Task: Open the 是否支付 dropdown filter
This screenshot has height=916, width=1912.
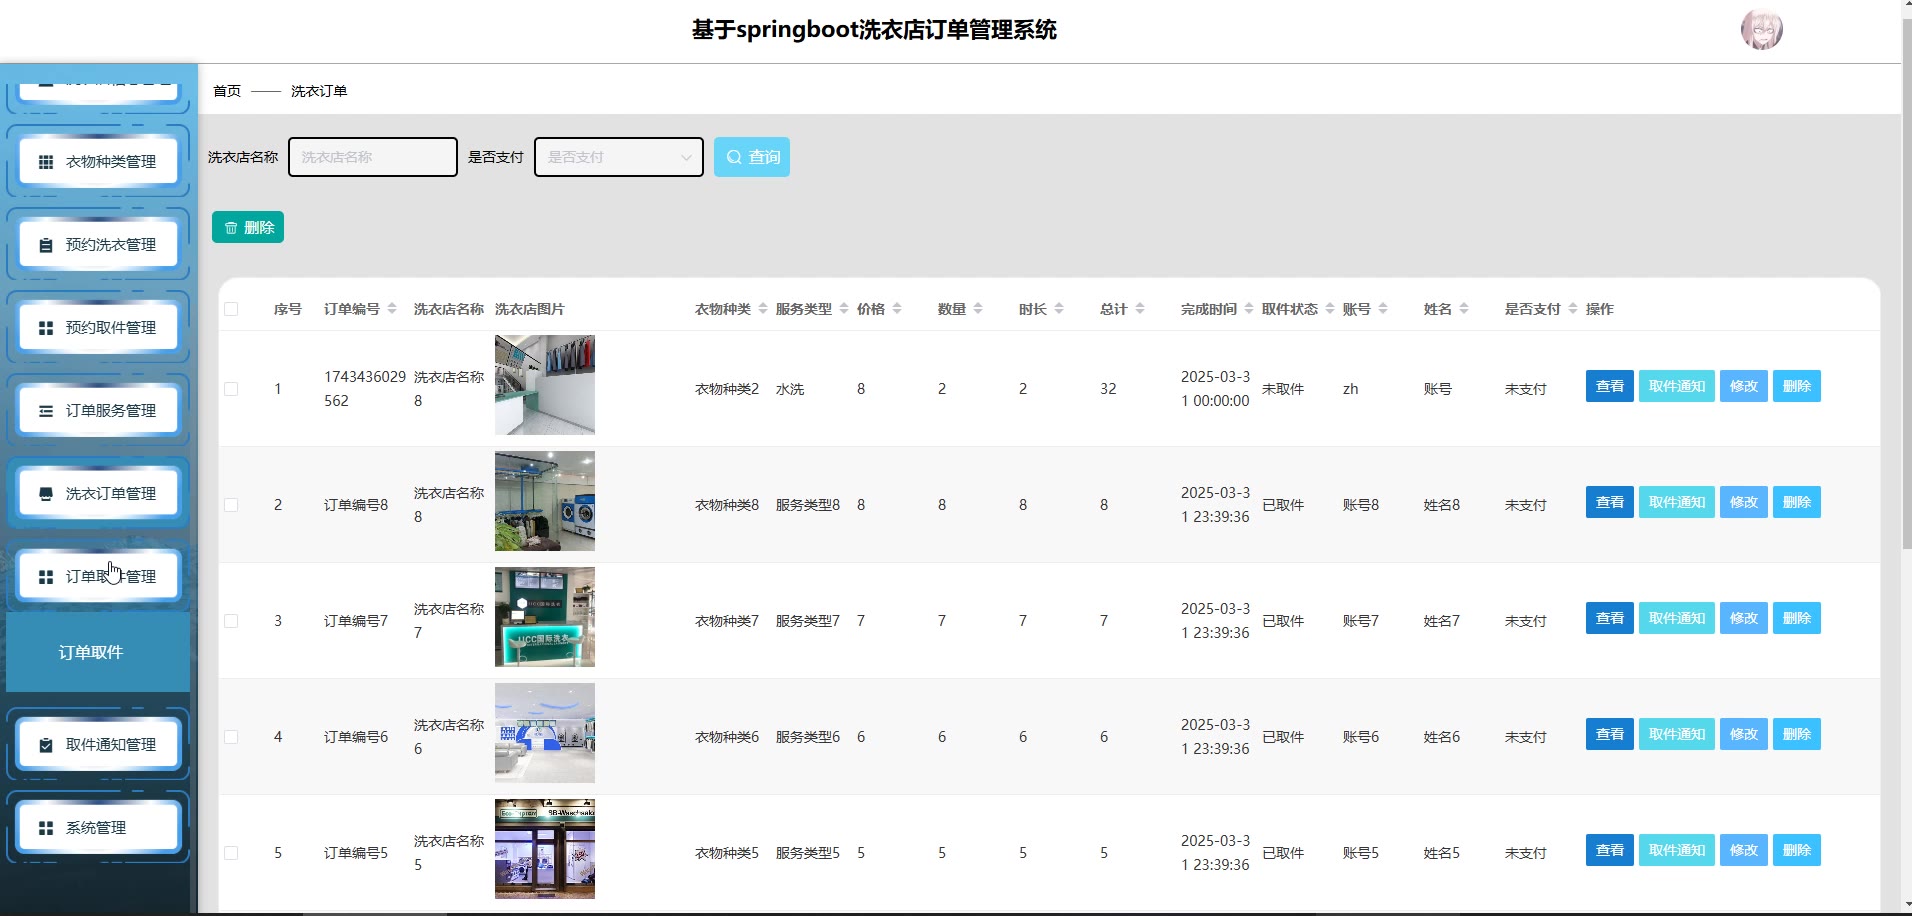Action: [x=618, y=157]
